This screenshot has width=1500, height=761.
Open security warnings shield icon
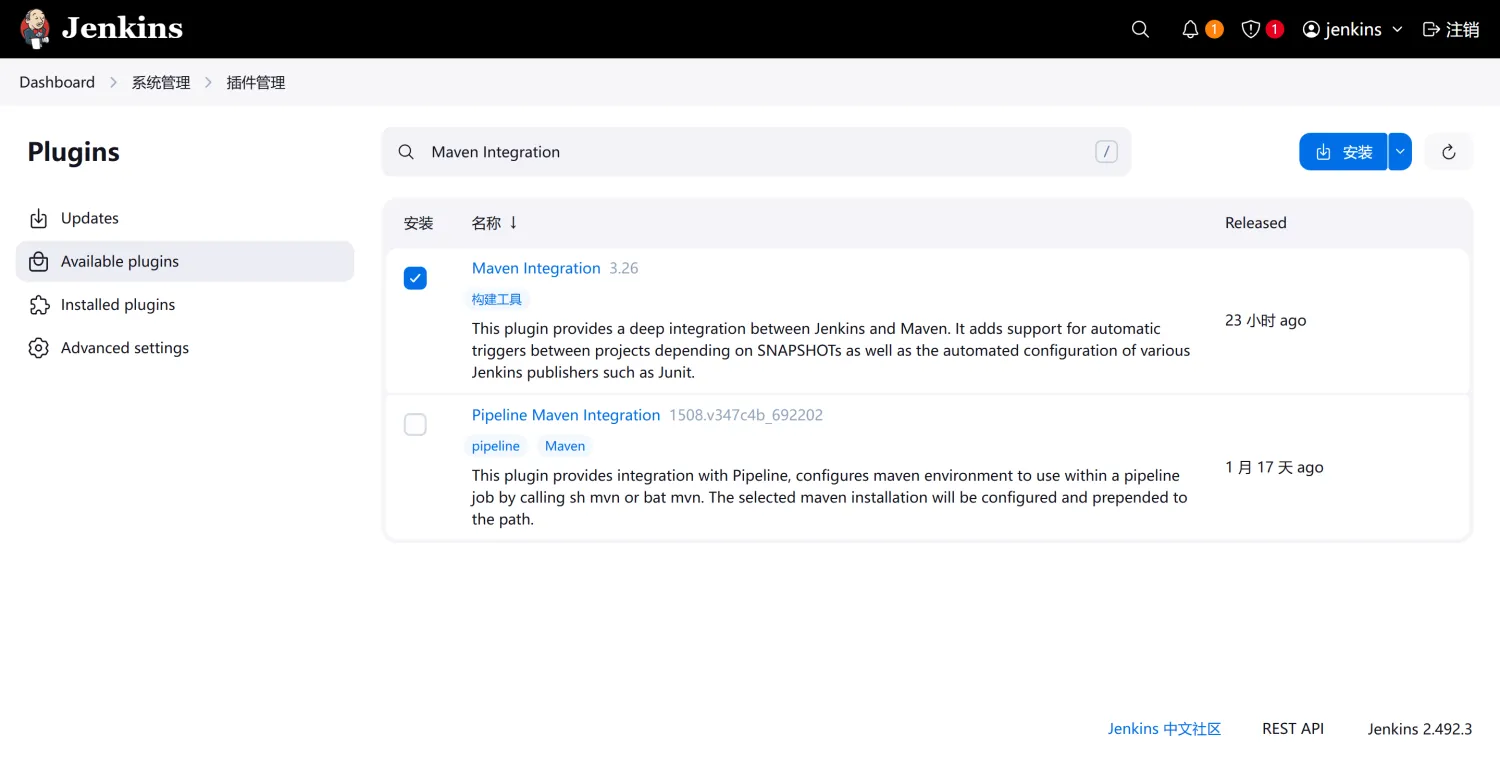(x=1250, y=29)
